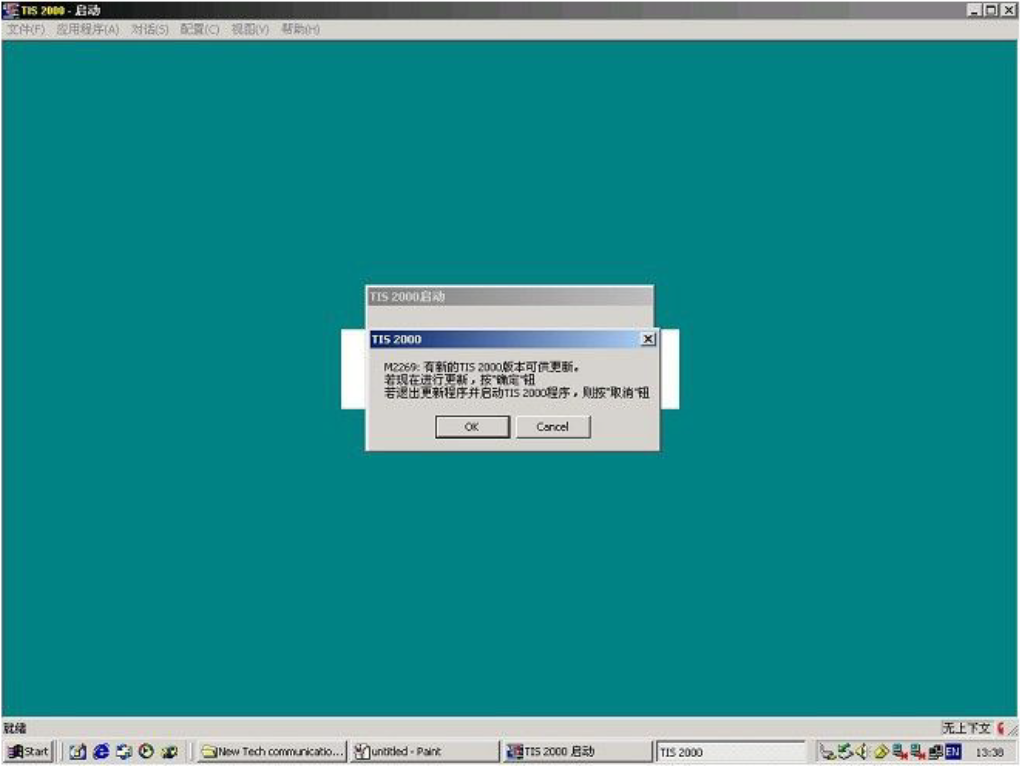Click the Show Desktop Quick Launch icon
The image size is (1020, 766).
click(124, 752)
